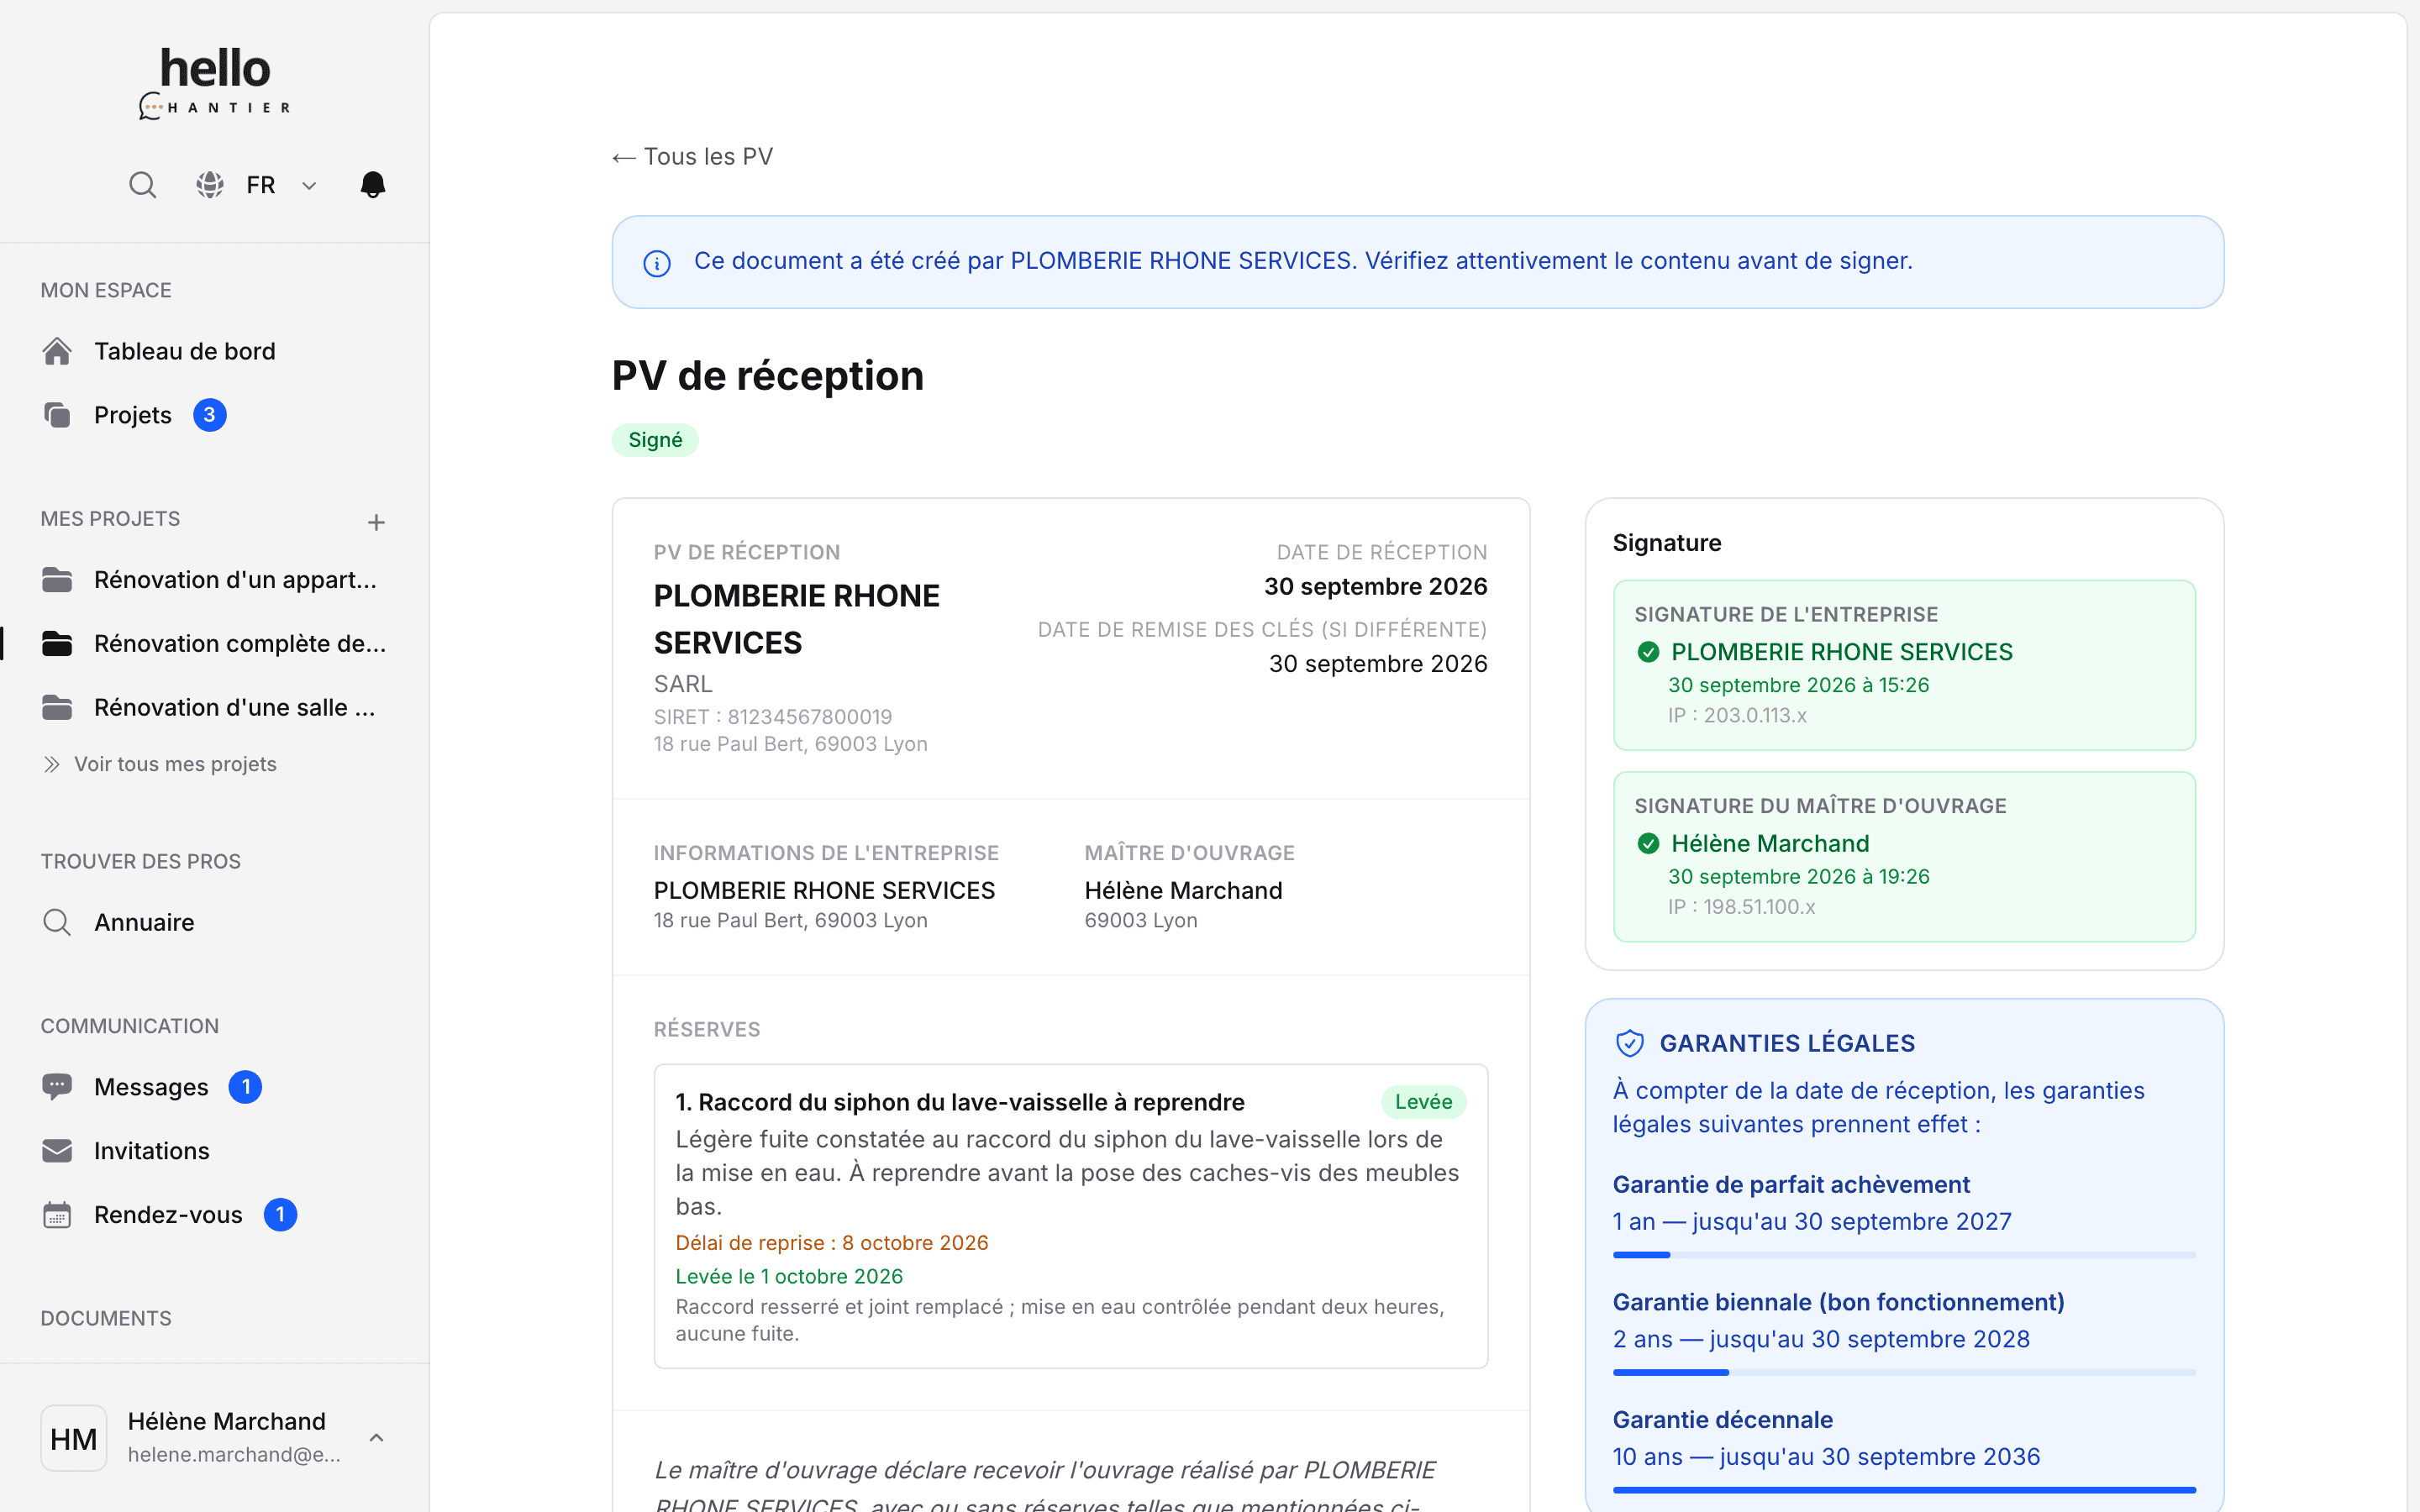Click the Annuaire magnifier icon
The image size is (2420, 1512).
[57, 922]
